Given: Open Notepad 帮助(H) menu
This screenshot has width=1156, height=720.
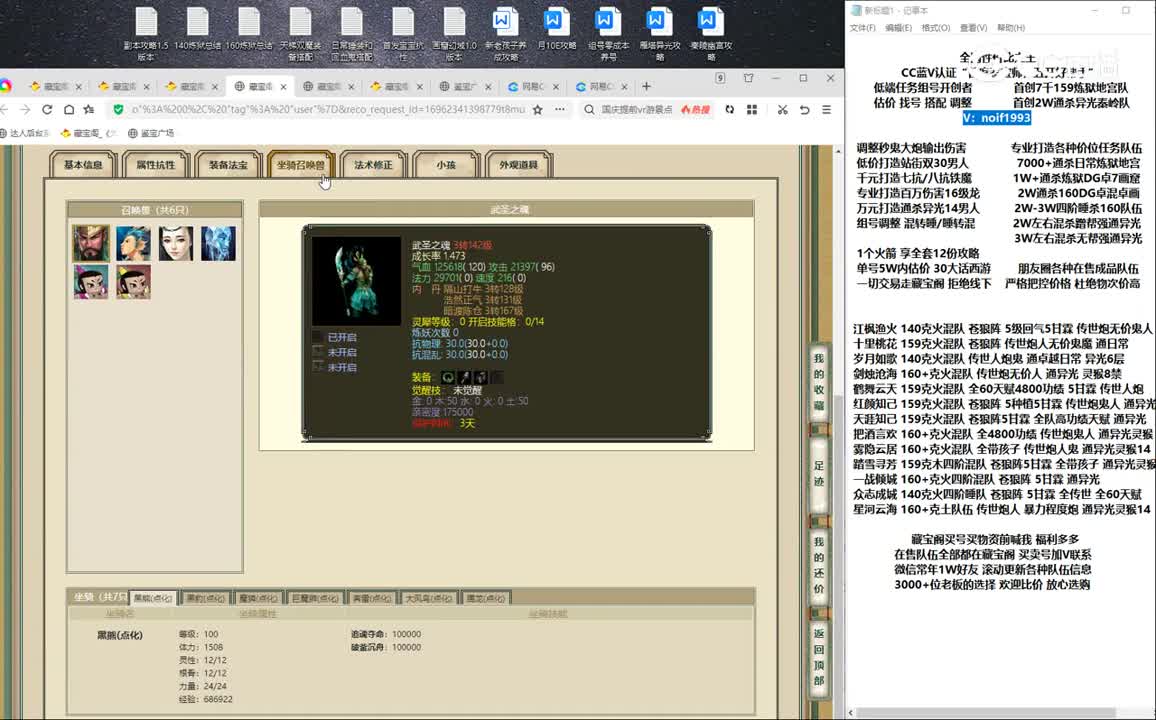Looking at the screenshot, I should [1011, 28].
